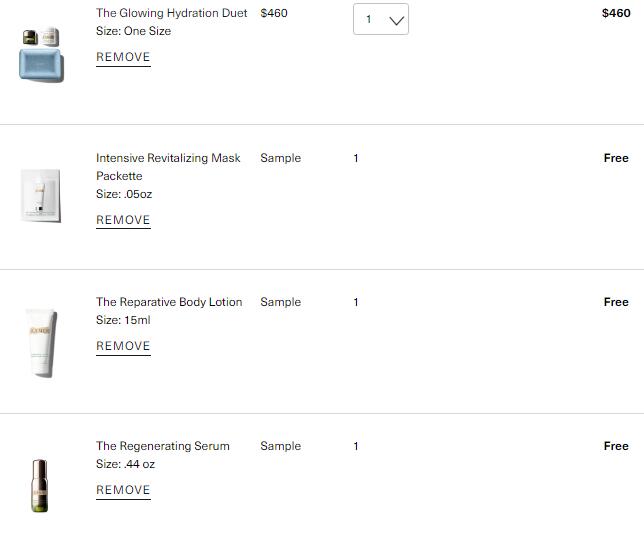Image resolution: width=644 pixels, height=547 pixels.
Task: Select the bold $460 line total
Action: click(x=616, y=13)
